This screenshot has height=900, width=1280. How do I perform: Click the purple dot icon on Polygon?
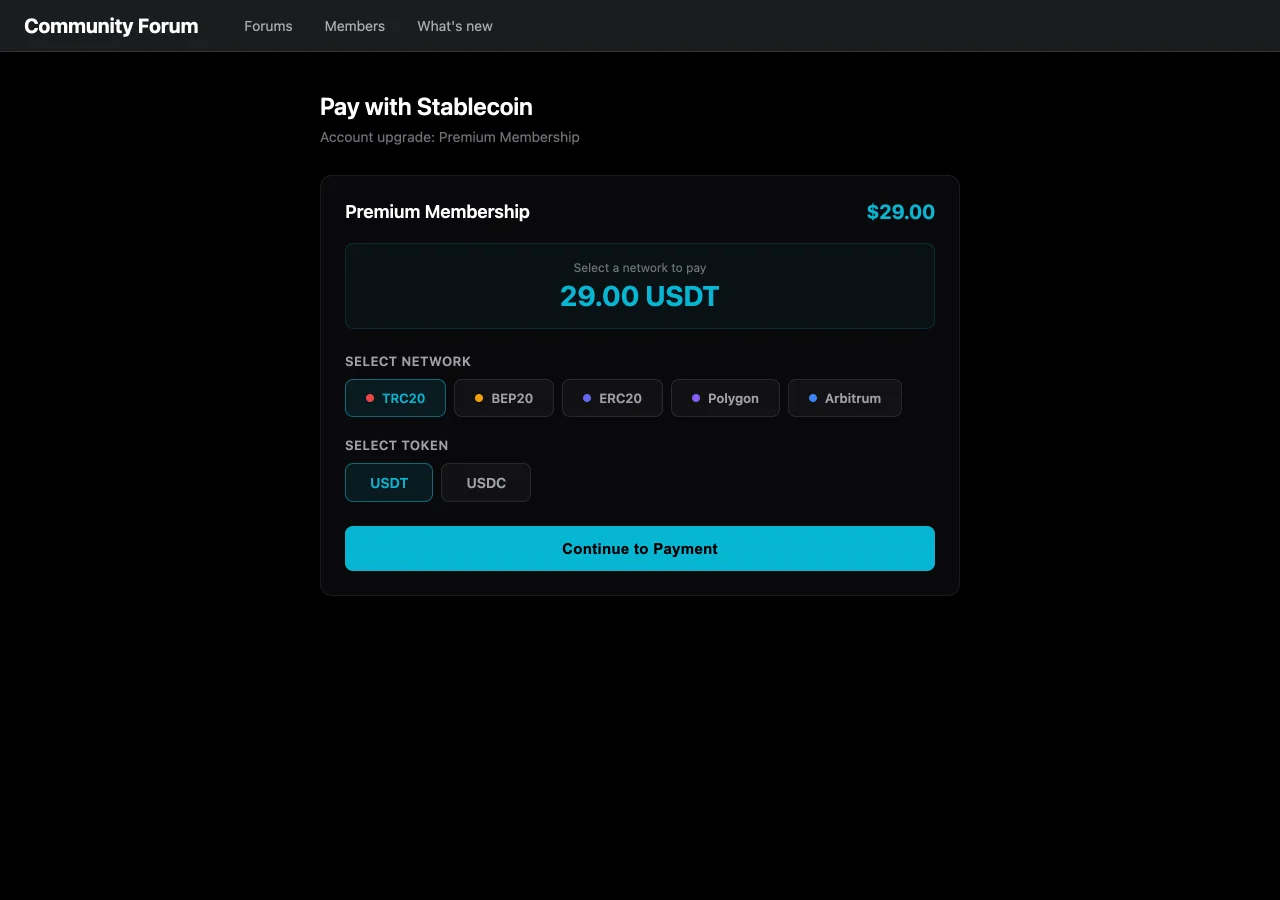[x=696, y=398]
